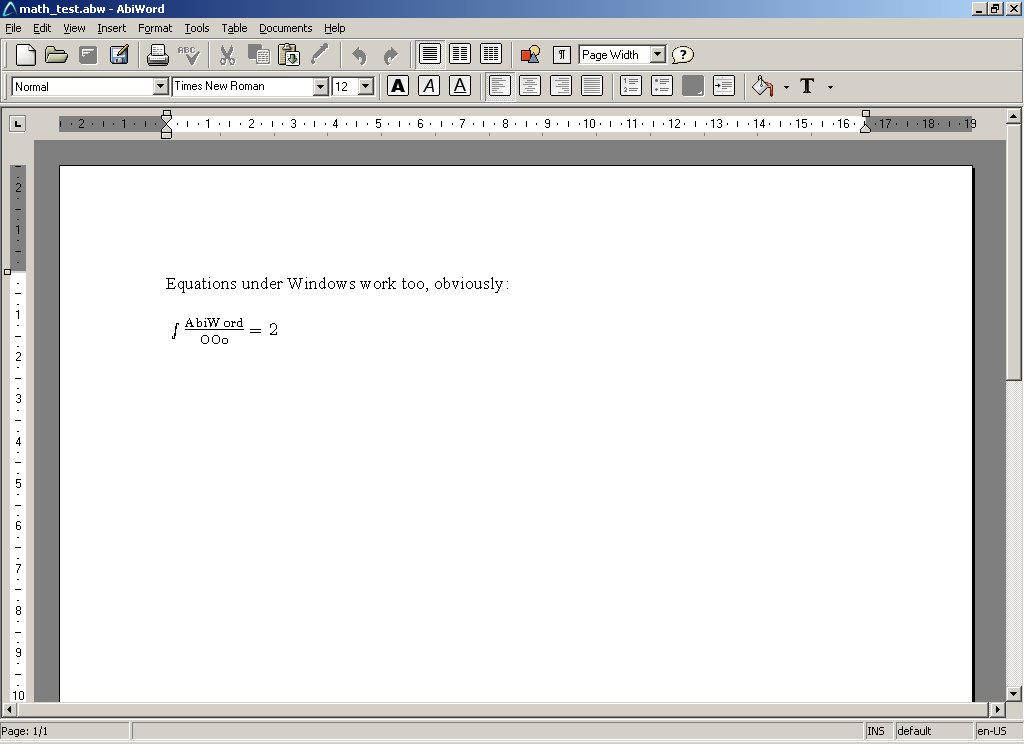Viewport: 1024px width, 744px height.
Task: Open the Format menu
Action: [x=155, y=28]
